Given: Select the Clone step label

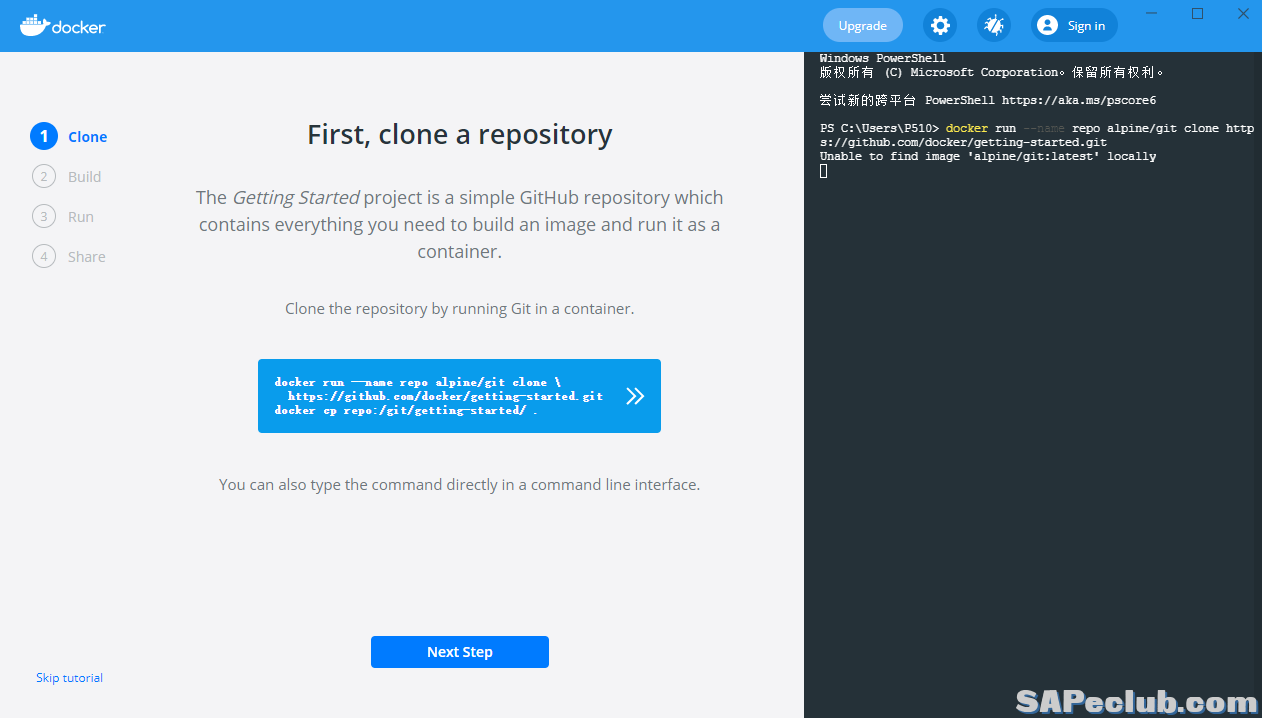Looking at the screenshot, I should pyautogui.click(x=88, y=137).
